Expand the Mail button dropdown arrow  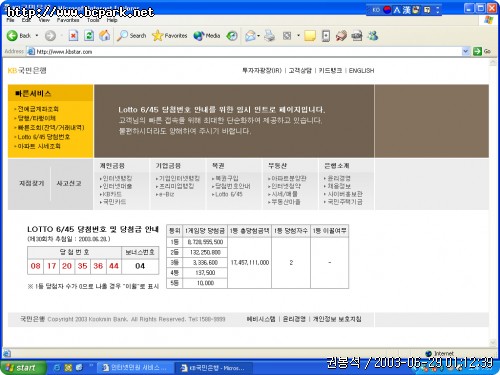point(259,36)
